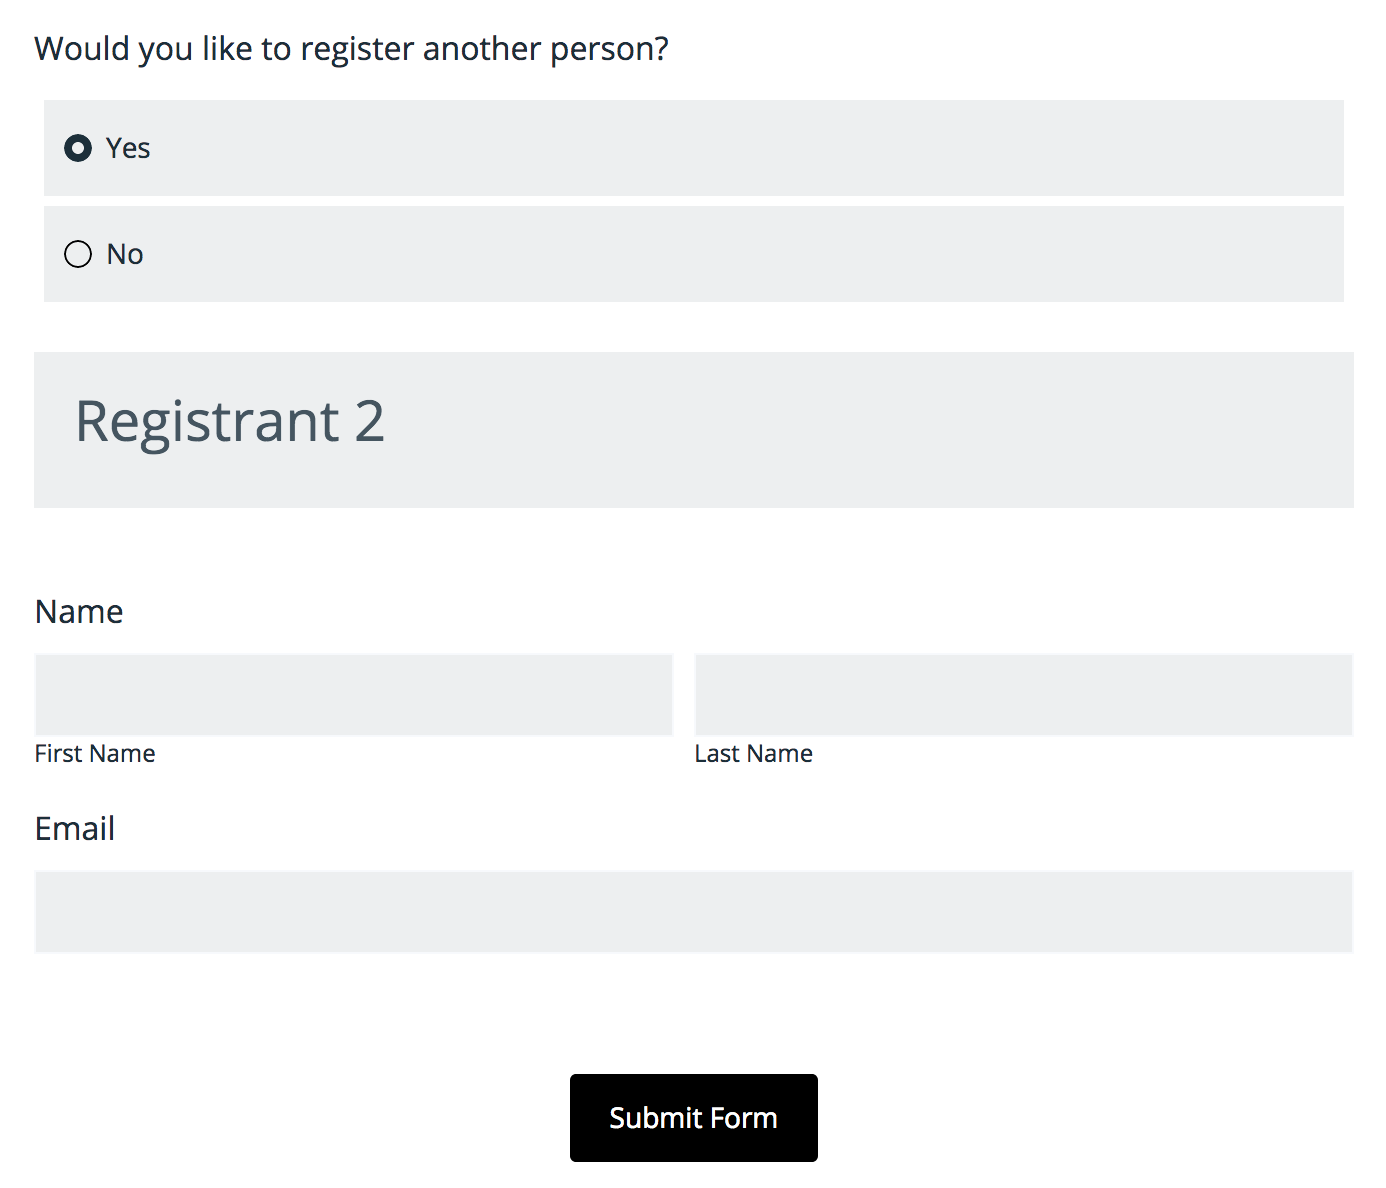Viewport: 1386px width, 1188px height.
Task: Click the Last Name field label
Action: [x=754, y=753]
